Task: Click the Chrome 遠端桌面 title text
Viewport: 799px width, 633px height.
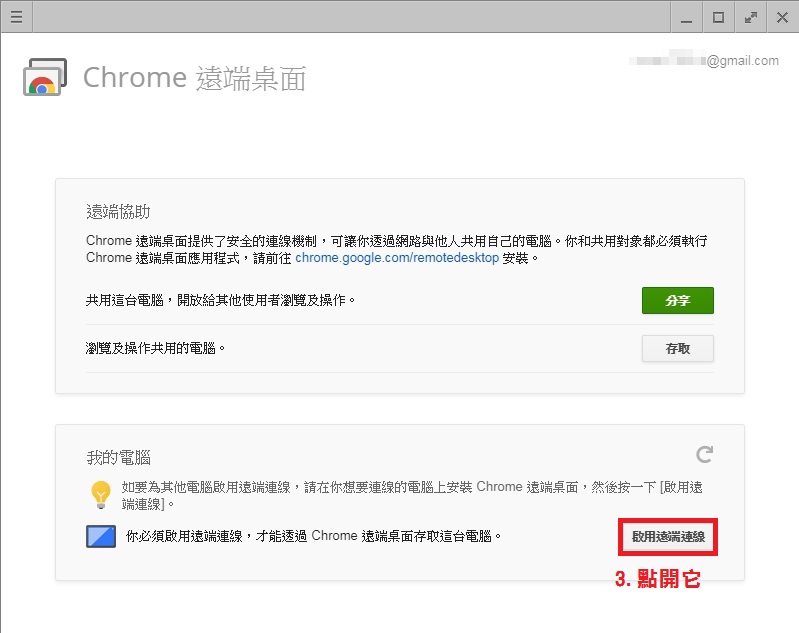Action: click(194, 78)
